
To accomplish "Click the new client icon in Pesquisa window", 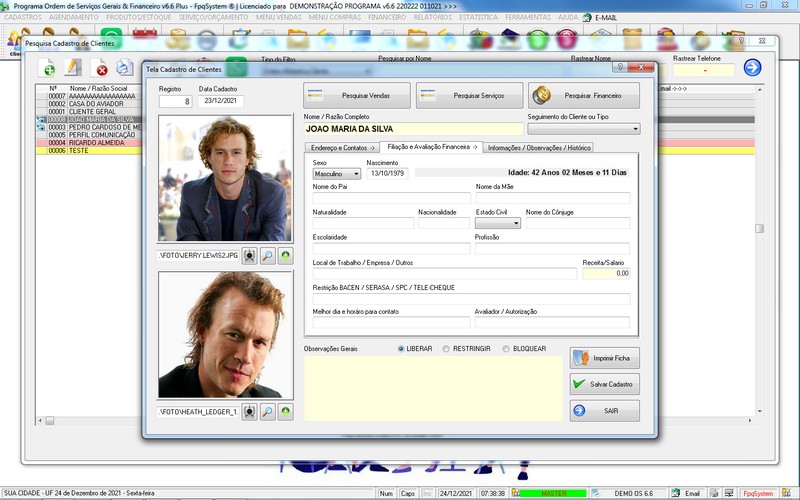I will coord(47,67).
